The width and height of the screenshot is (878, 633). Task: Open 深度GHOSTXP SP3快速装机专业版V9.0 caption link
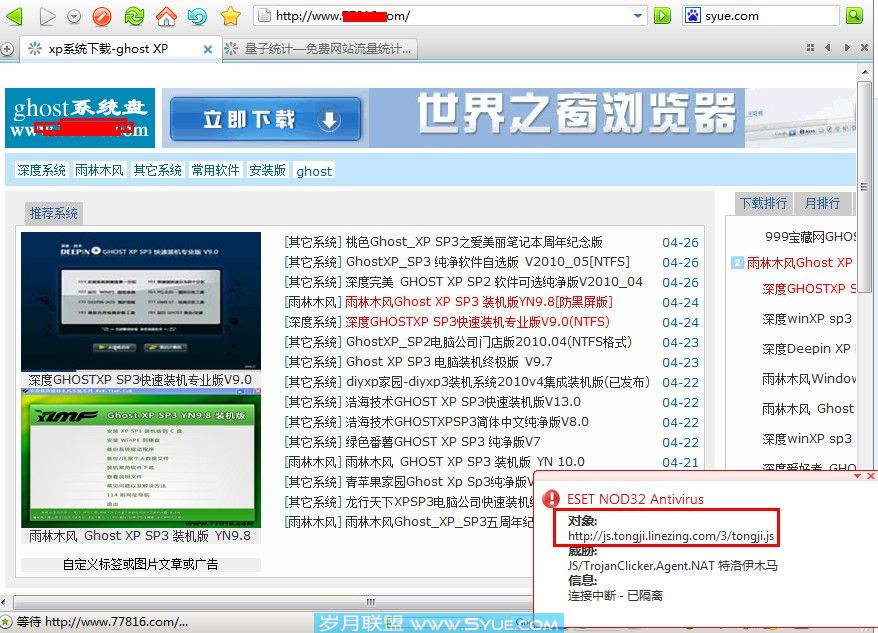click(140, 379)
